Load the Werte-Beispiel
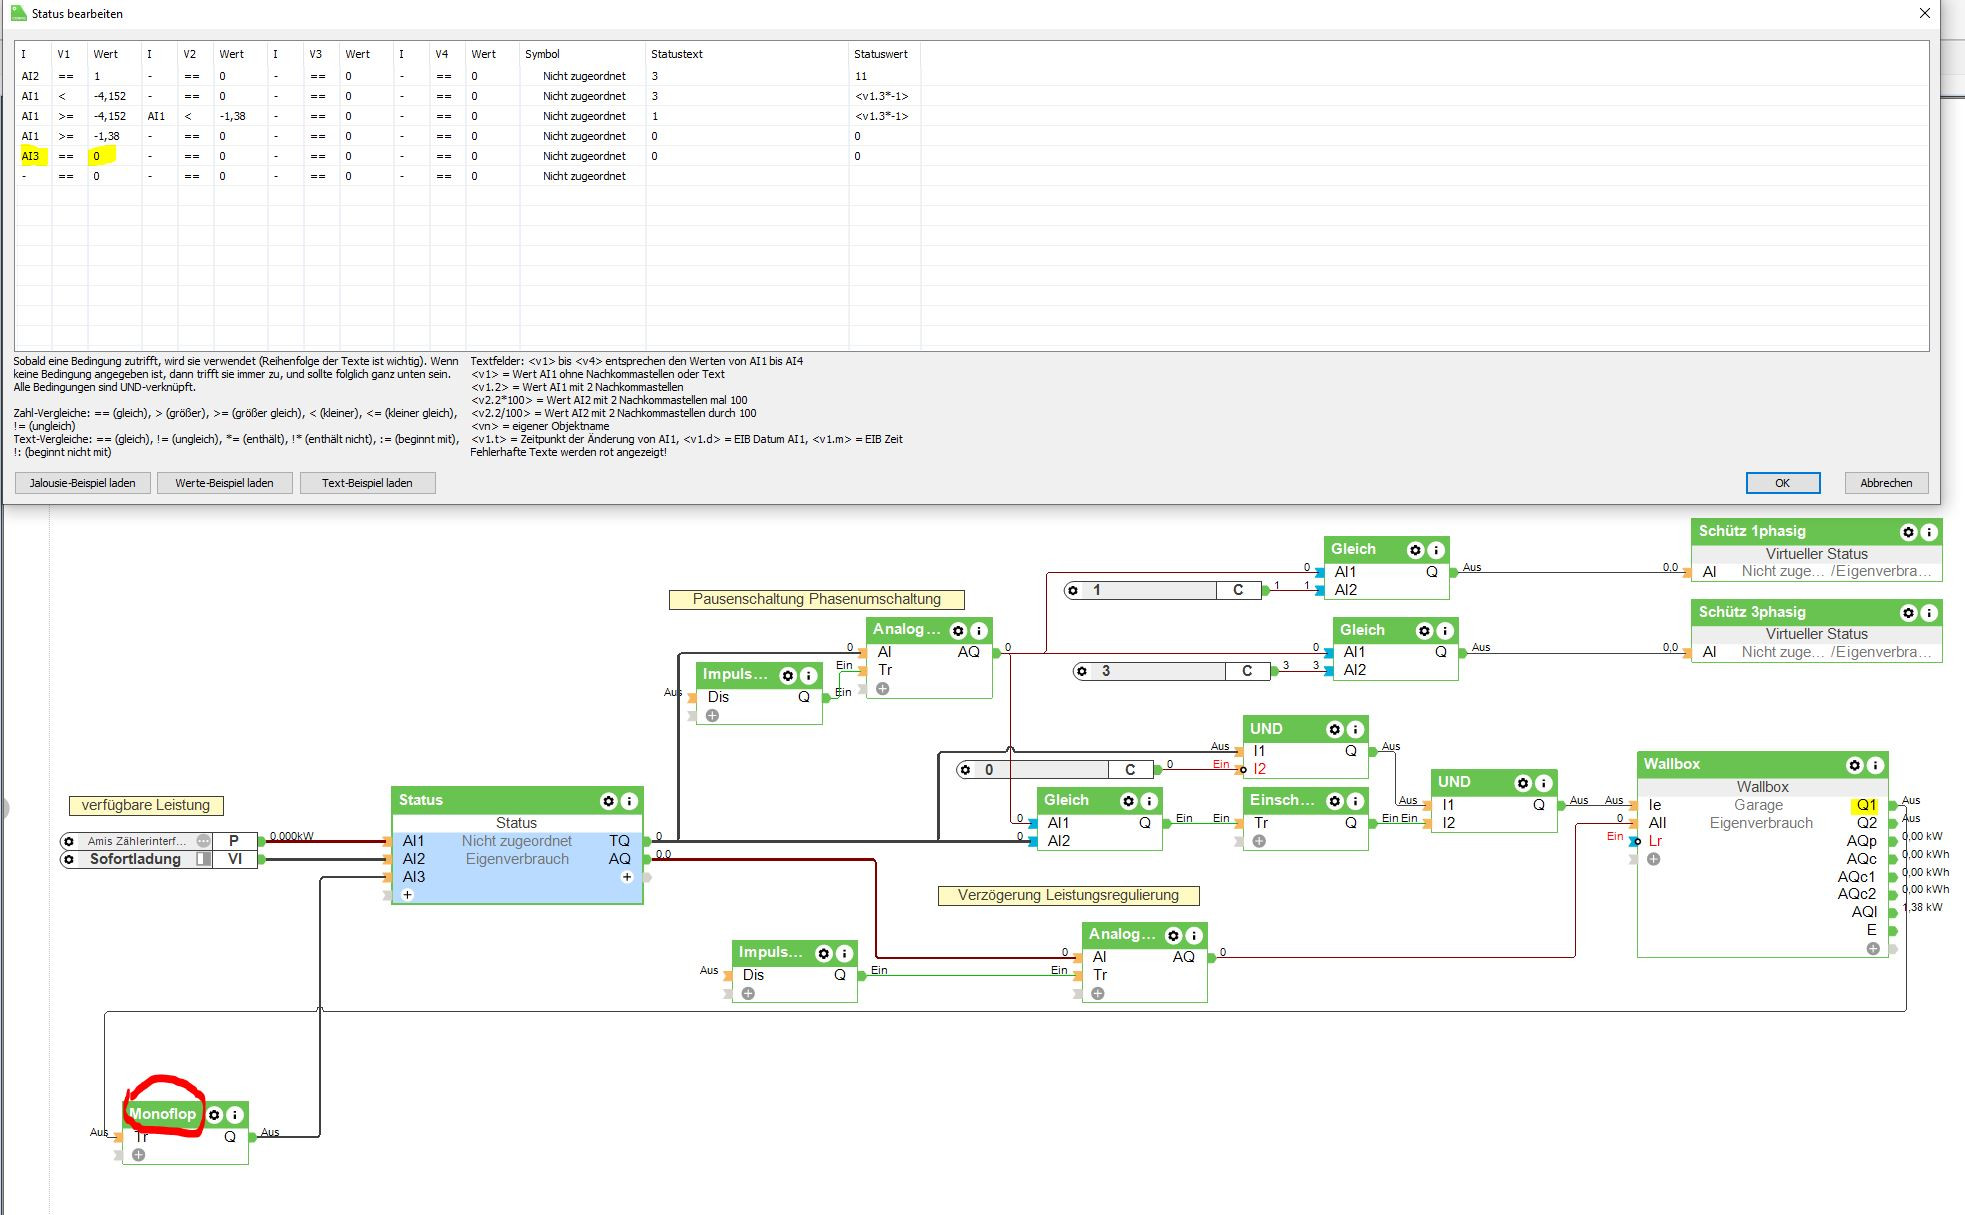The height and width of the screenshot is (1215, 1965). (x=224, y=483)
